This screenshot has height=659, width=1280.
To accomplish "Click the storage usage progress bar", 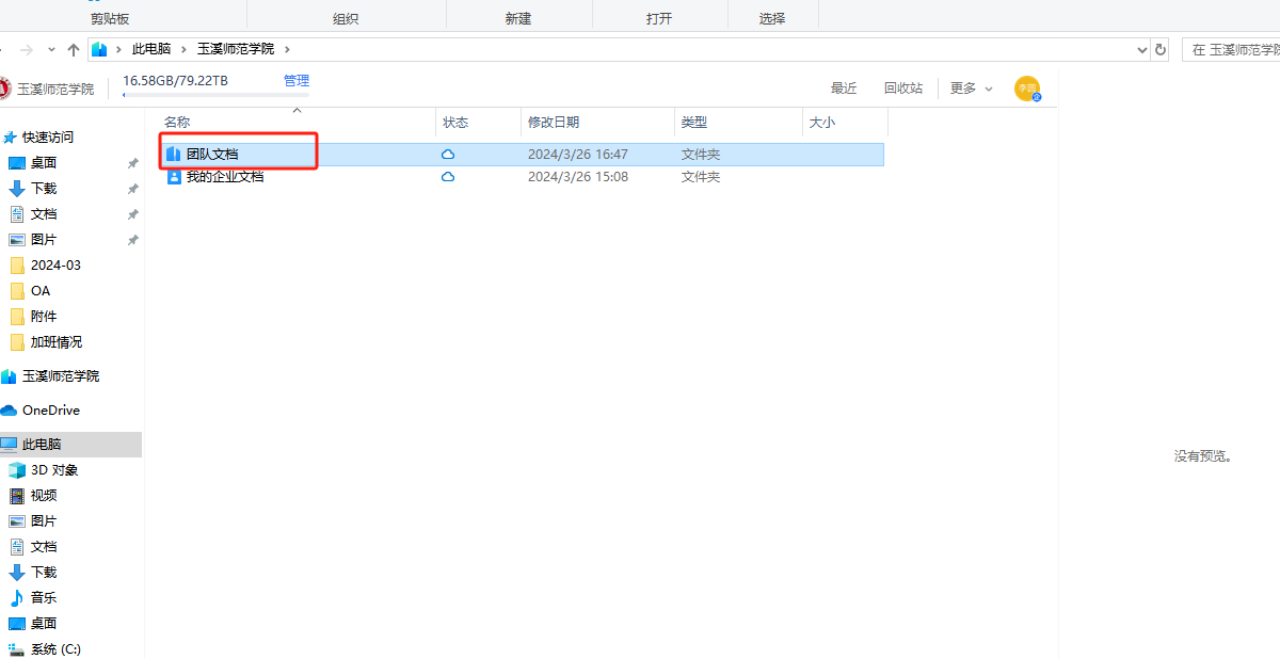I will (198, 96).
